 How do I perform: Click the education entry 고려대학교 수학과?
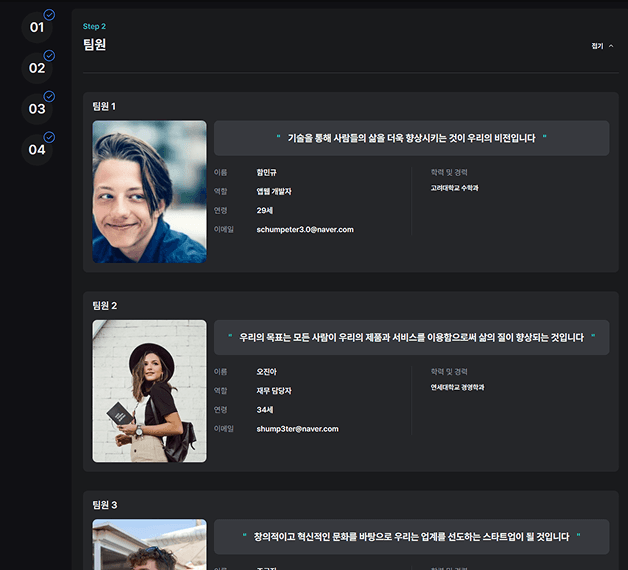(455, 188)
